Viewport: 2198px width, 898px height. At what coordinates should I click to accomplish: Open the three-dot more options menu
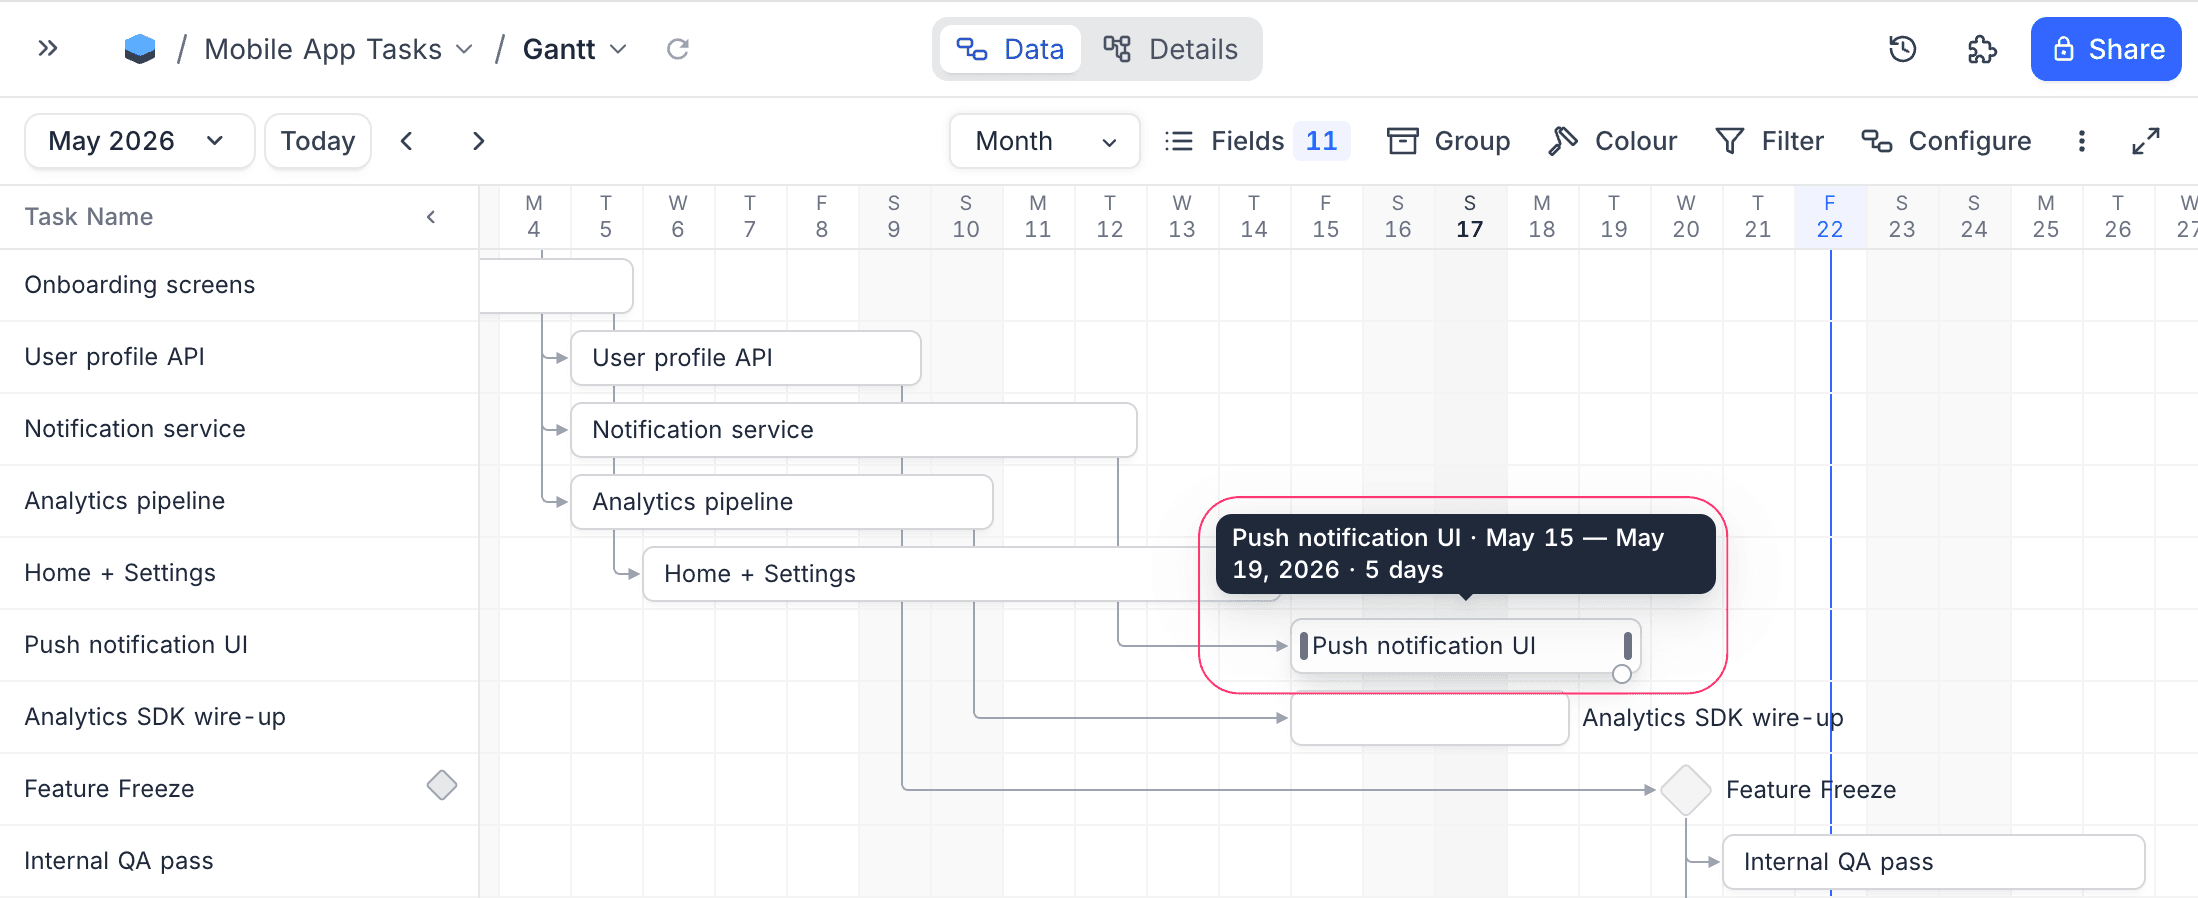tap(2082, 141)
